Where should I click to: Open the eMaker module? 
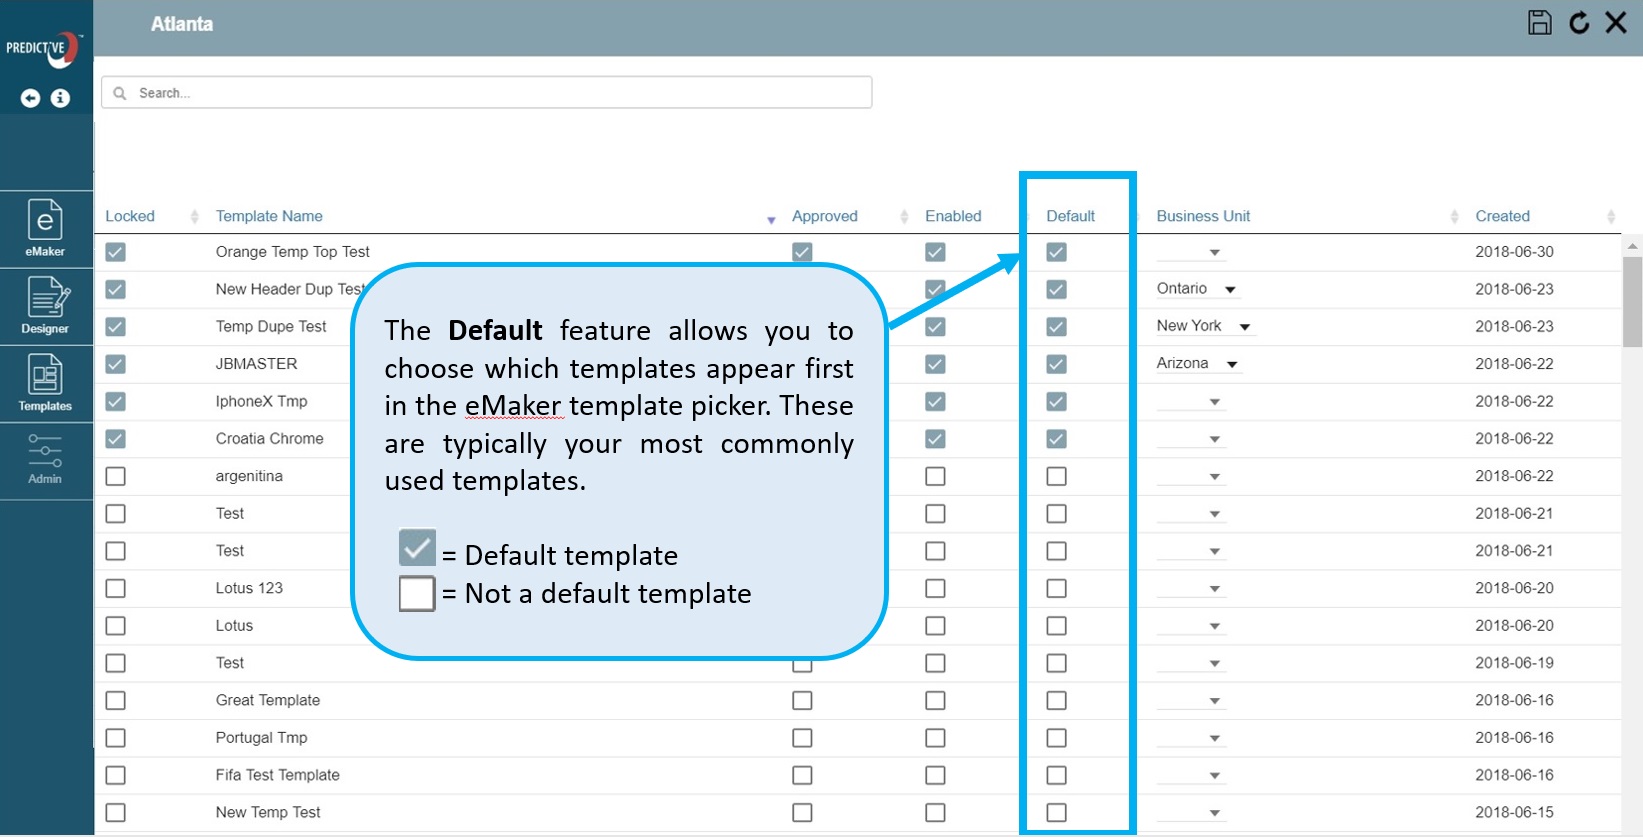pyautogui.click(x=45, y=229)
